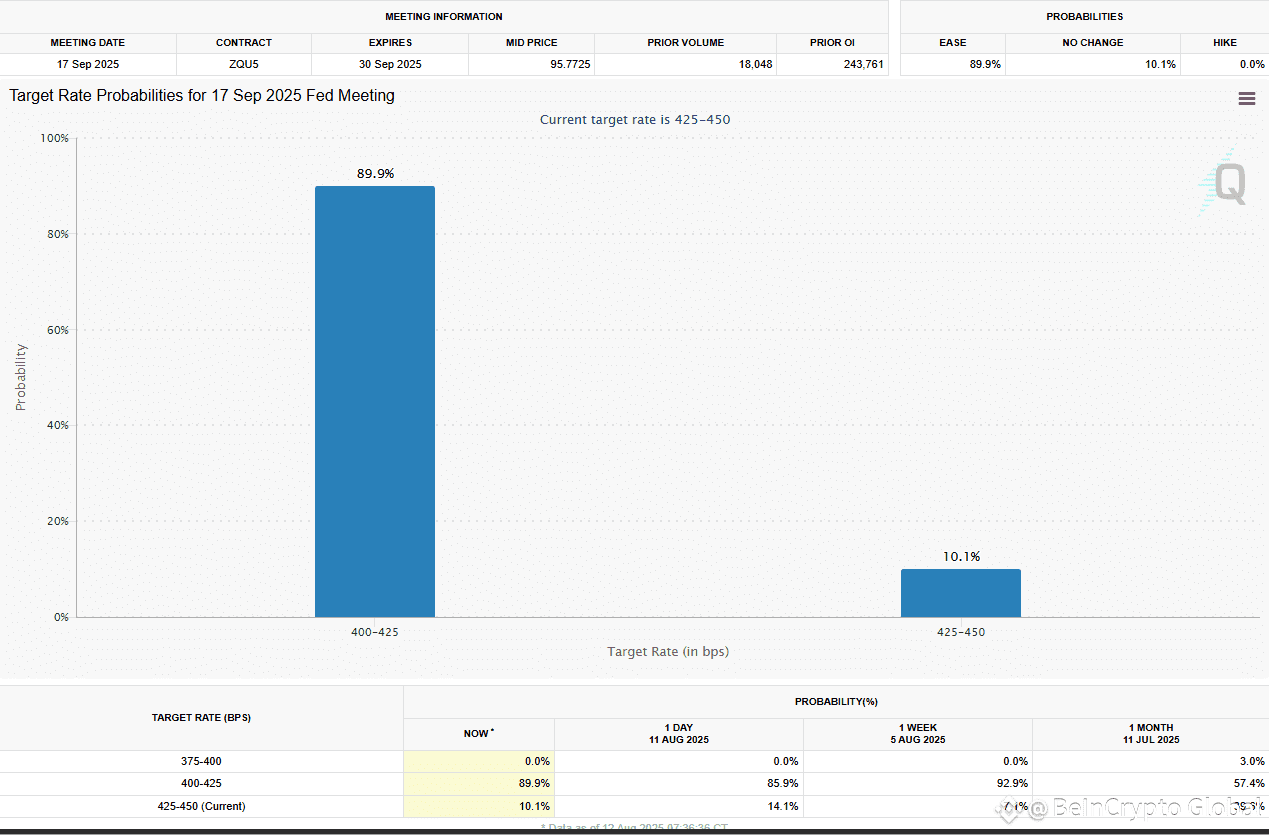Screen dimensions: 1269x835
Task: Click the '30 Sep 2025' expiry cell
Action: (x=390, y=64)
